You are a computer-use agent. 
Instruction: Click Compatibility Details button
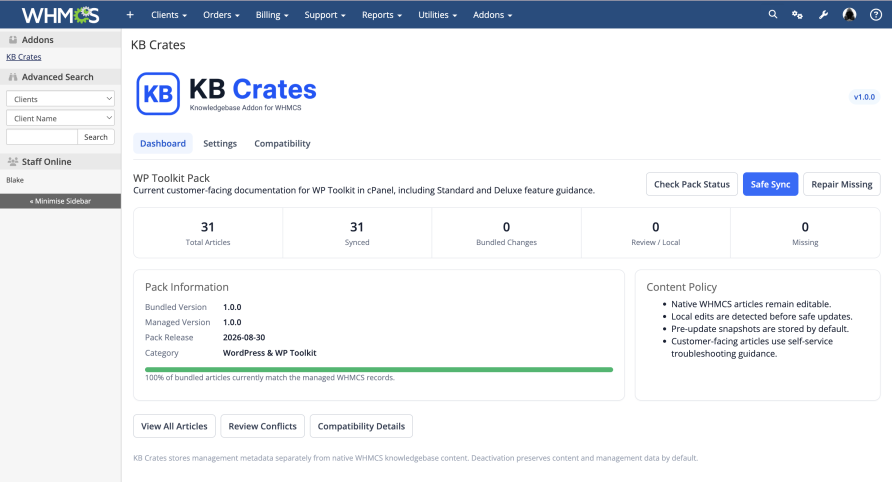tap(361, 426)
